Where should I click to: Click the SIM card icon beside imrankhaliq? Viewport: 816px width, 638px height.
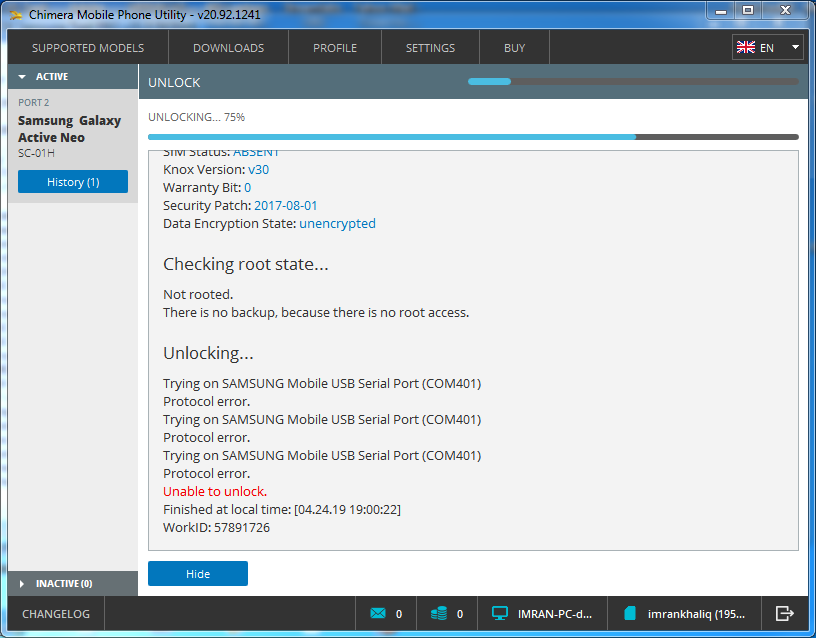(630, 614)
